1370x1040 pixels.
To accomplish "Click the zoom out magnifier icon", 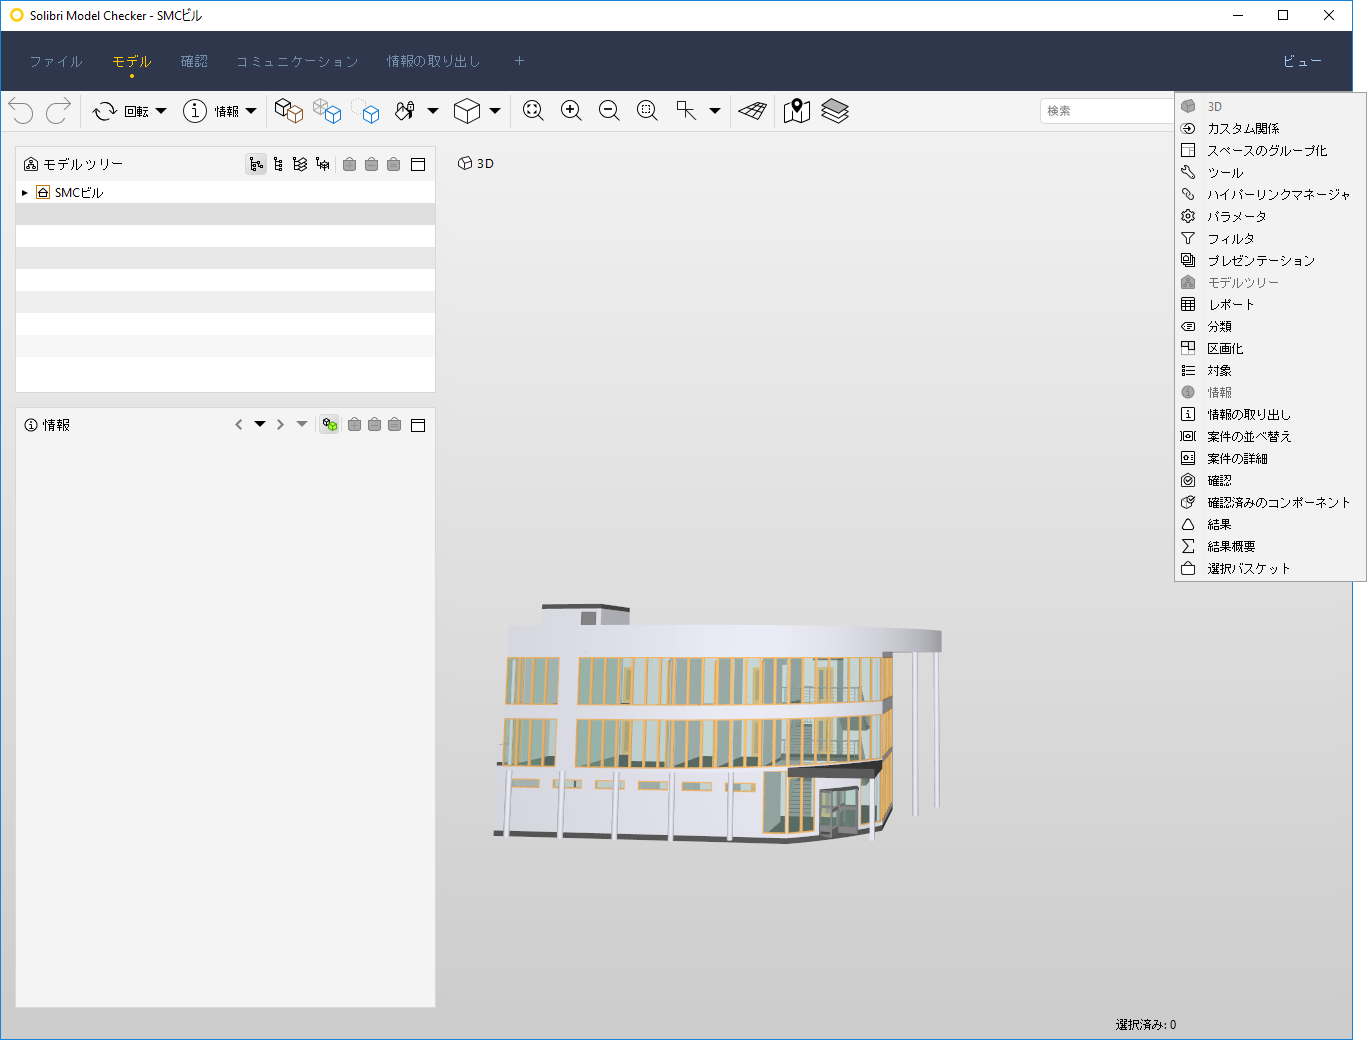I will 609,111.
